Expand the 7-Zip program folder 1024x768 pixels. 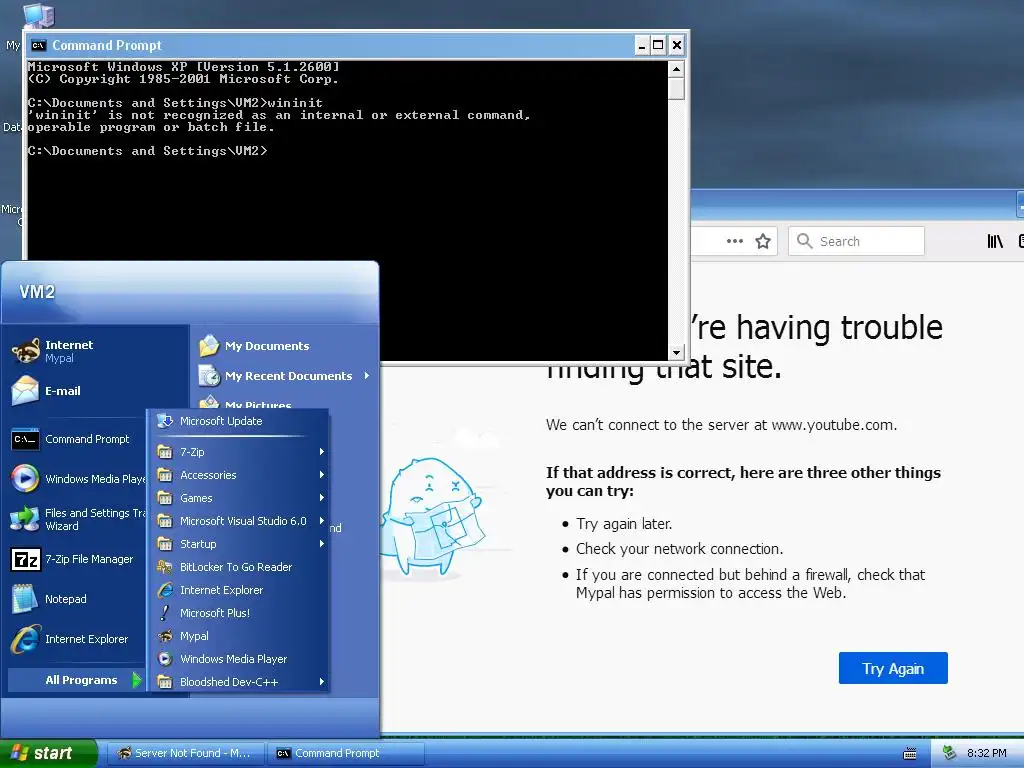point(240,452)
